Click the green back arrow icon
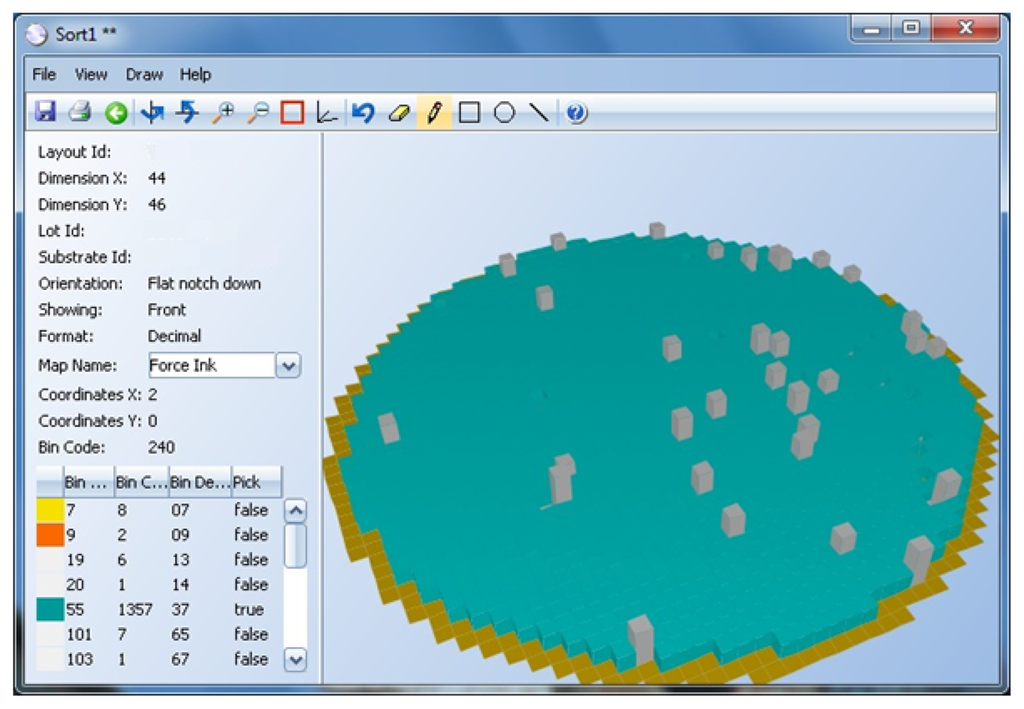This screenshot has width=1024, height=709. coord(116,113)
